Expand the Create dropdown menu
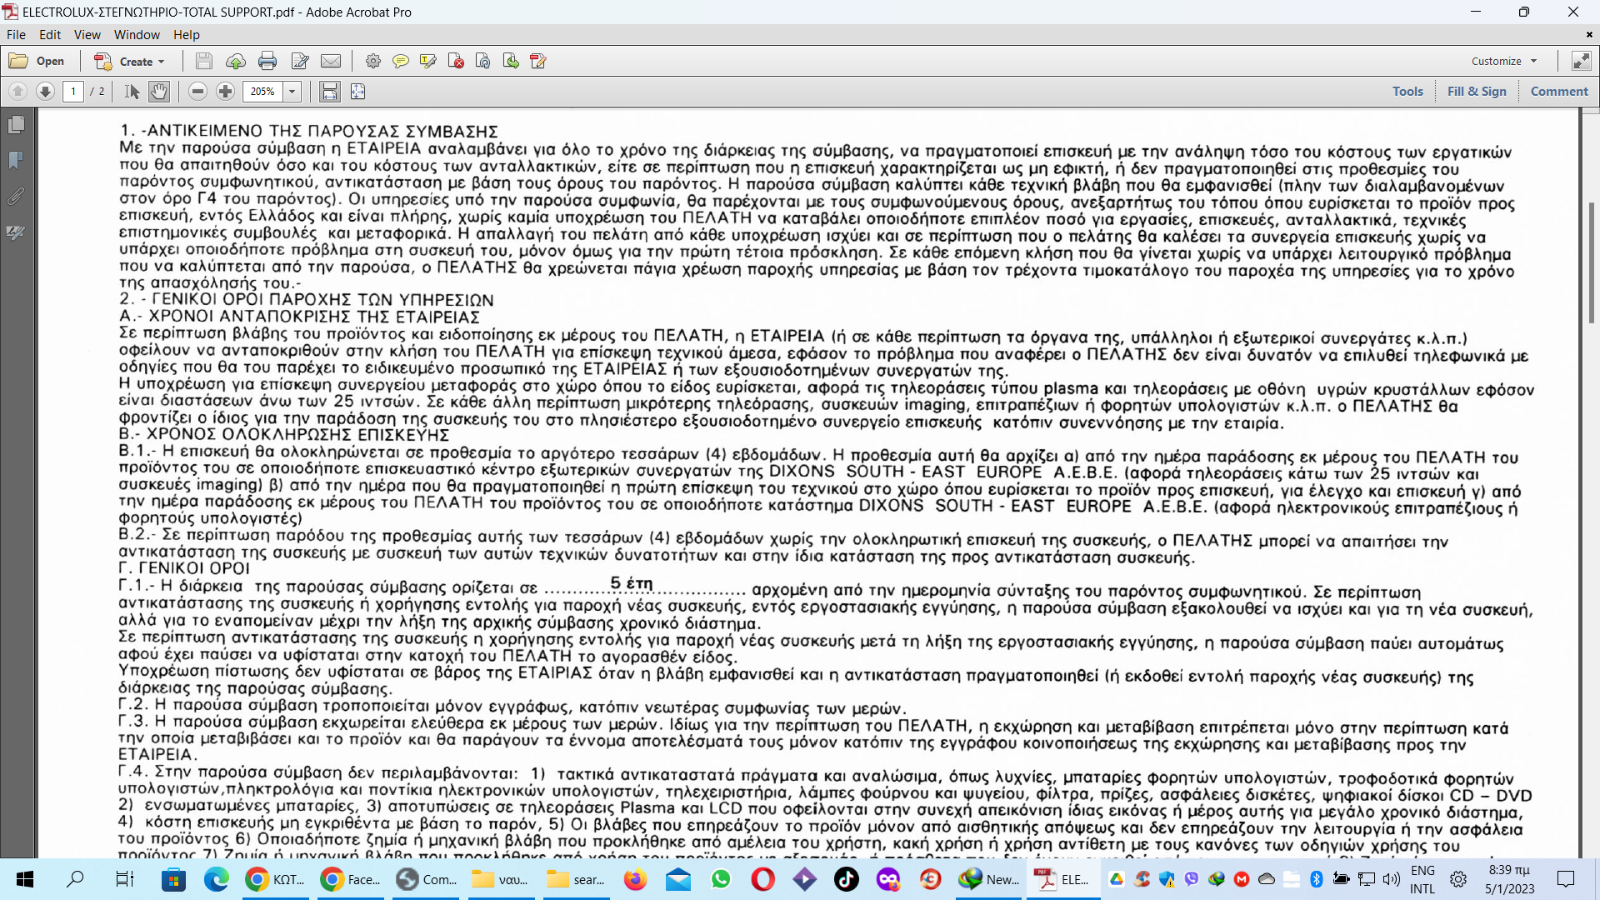The width and height of the screenshot is (1600, 900). point(130,61)
